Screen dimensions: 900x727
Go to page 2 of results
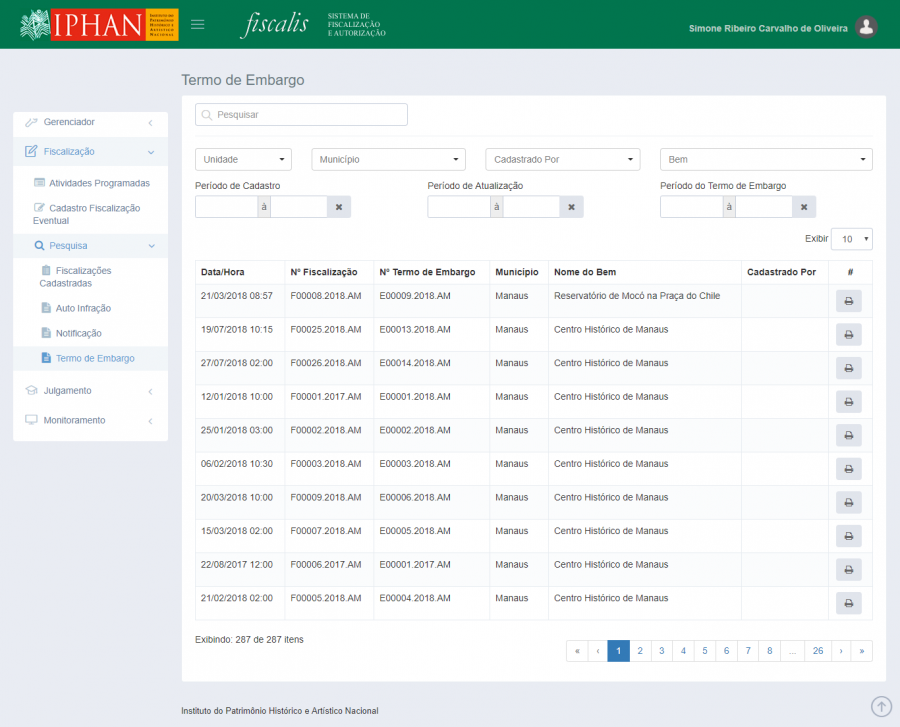click(x=639, y=651)
